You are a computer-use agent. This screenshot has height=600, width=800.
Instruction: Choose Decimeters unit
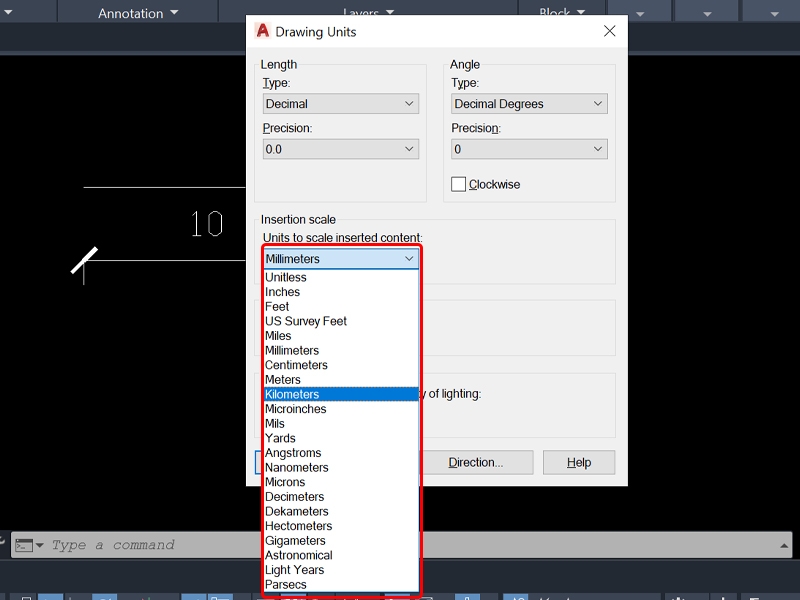coord(341,497)
